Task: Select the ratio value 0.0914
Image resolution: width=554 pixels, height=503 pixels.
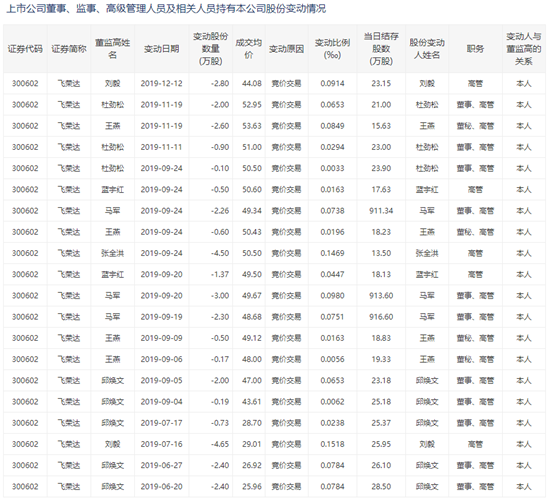Action: pos(332,84)
